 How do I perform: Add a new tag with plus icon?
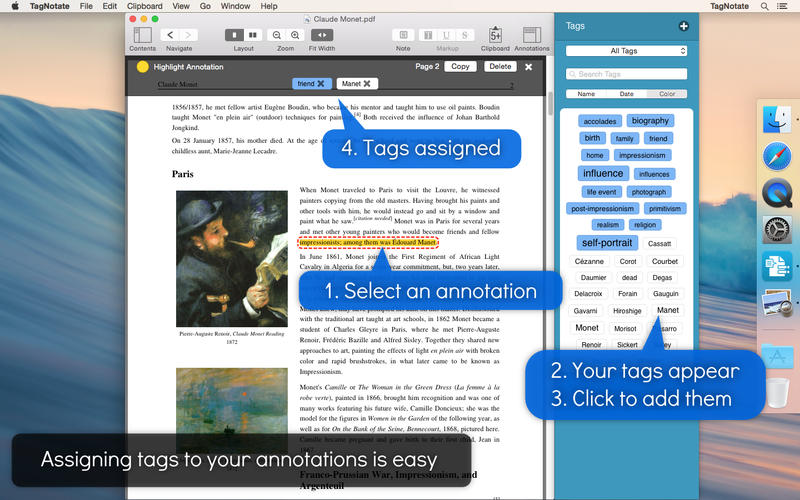click(684, 26)
